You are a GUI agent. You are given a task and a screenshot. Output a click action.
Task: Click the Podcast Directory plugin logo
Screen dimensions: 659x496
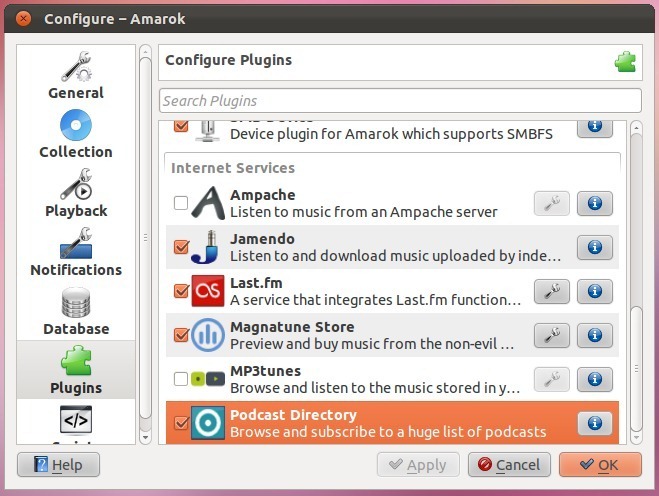(208, 423)
